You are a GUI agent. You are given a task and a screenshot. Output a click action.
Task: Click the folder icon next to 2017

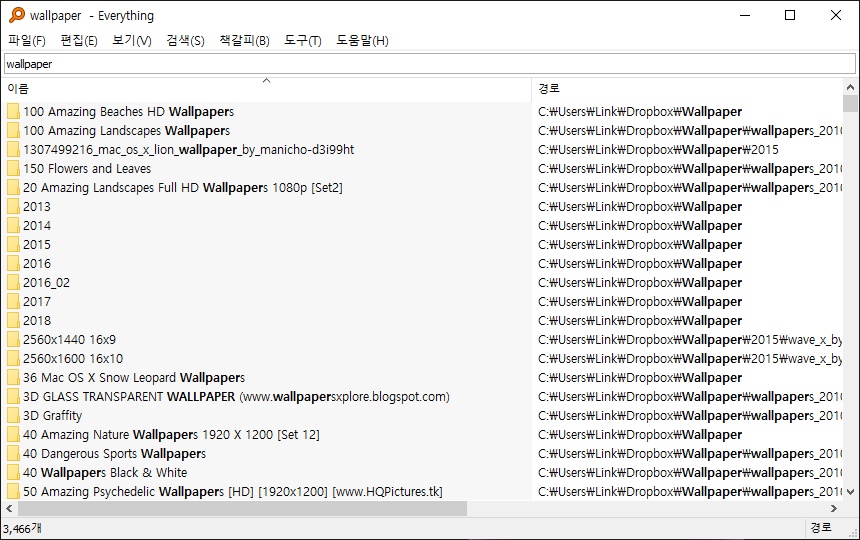pos(13,302)
